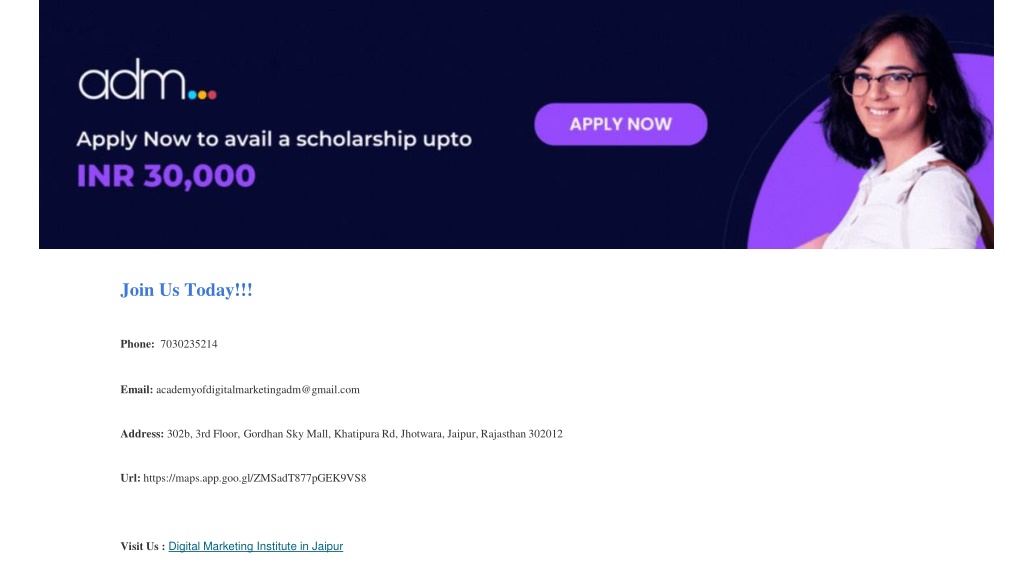Click the INR 30,000 scholarship amount
The image size is (1024, 576).
pos(166,176)
